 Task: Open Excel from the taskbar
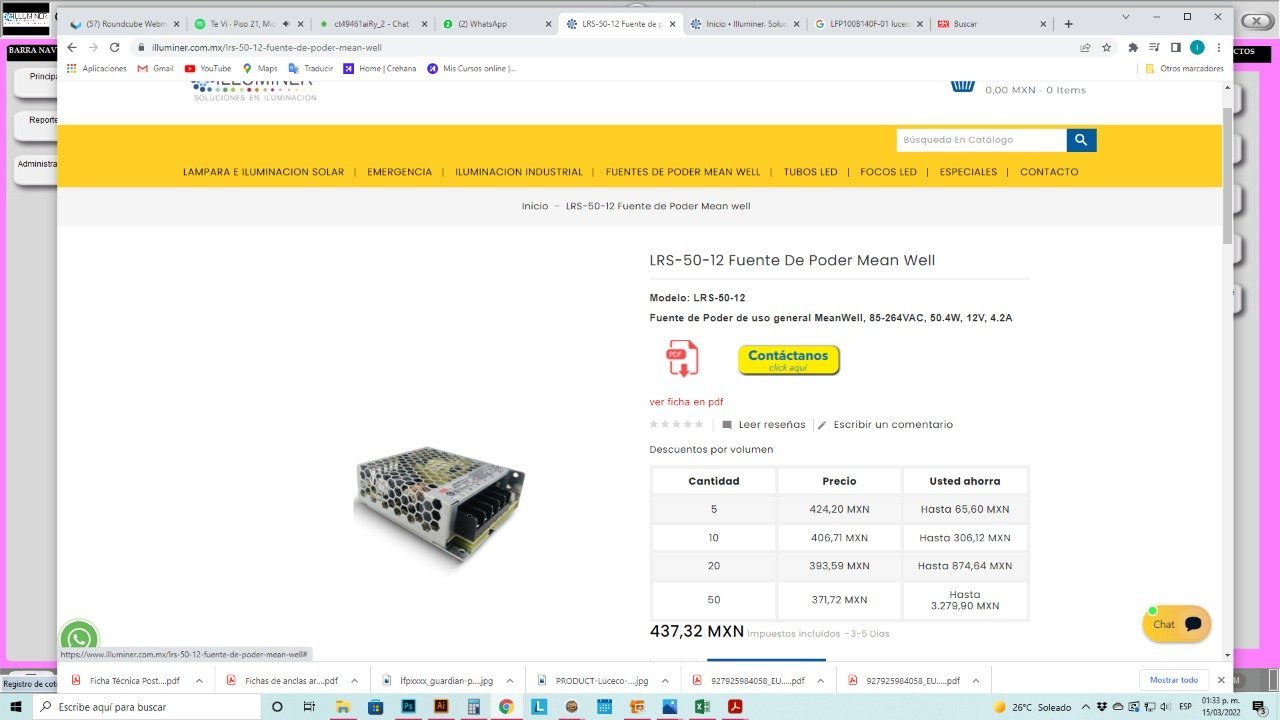click(702, 707)
